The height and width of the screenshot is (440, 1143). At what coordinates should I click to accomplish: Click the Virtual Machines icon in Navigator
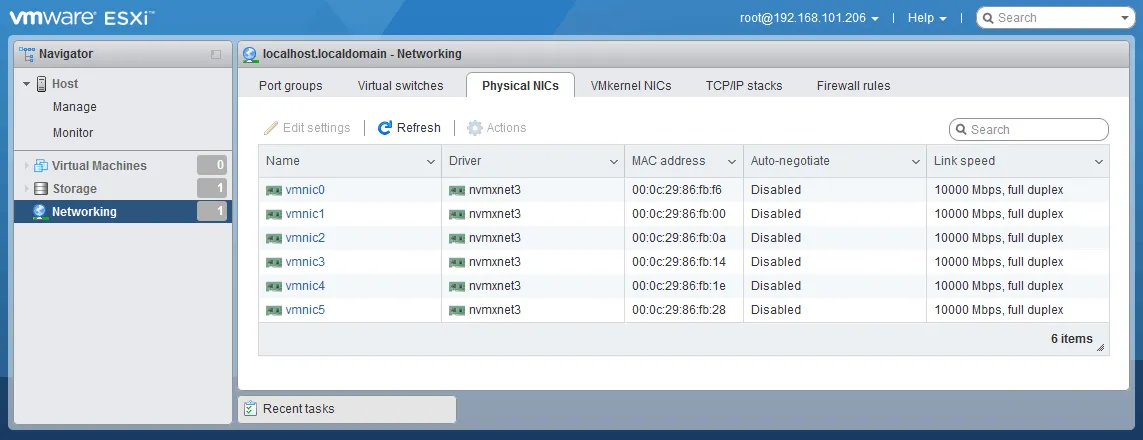pyautogui.click(x=41, y=166)
